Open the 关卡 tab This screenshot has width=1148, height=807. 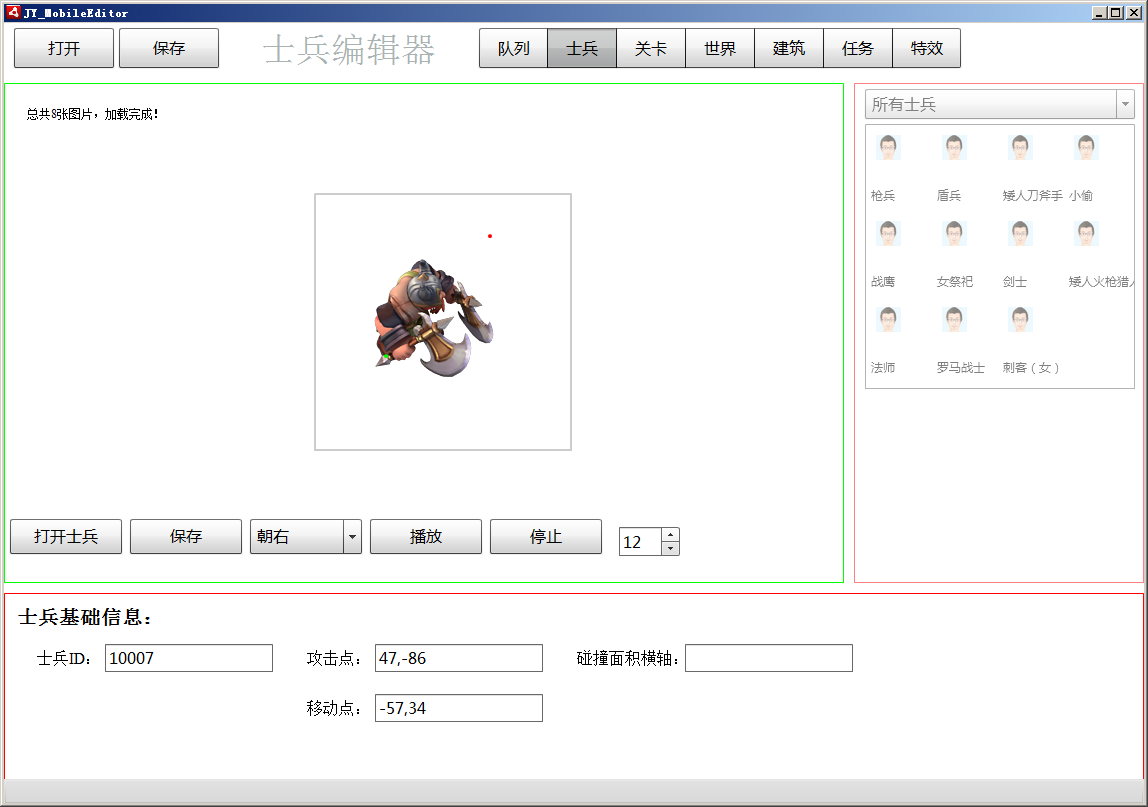coord(651,48)
